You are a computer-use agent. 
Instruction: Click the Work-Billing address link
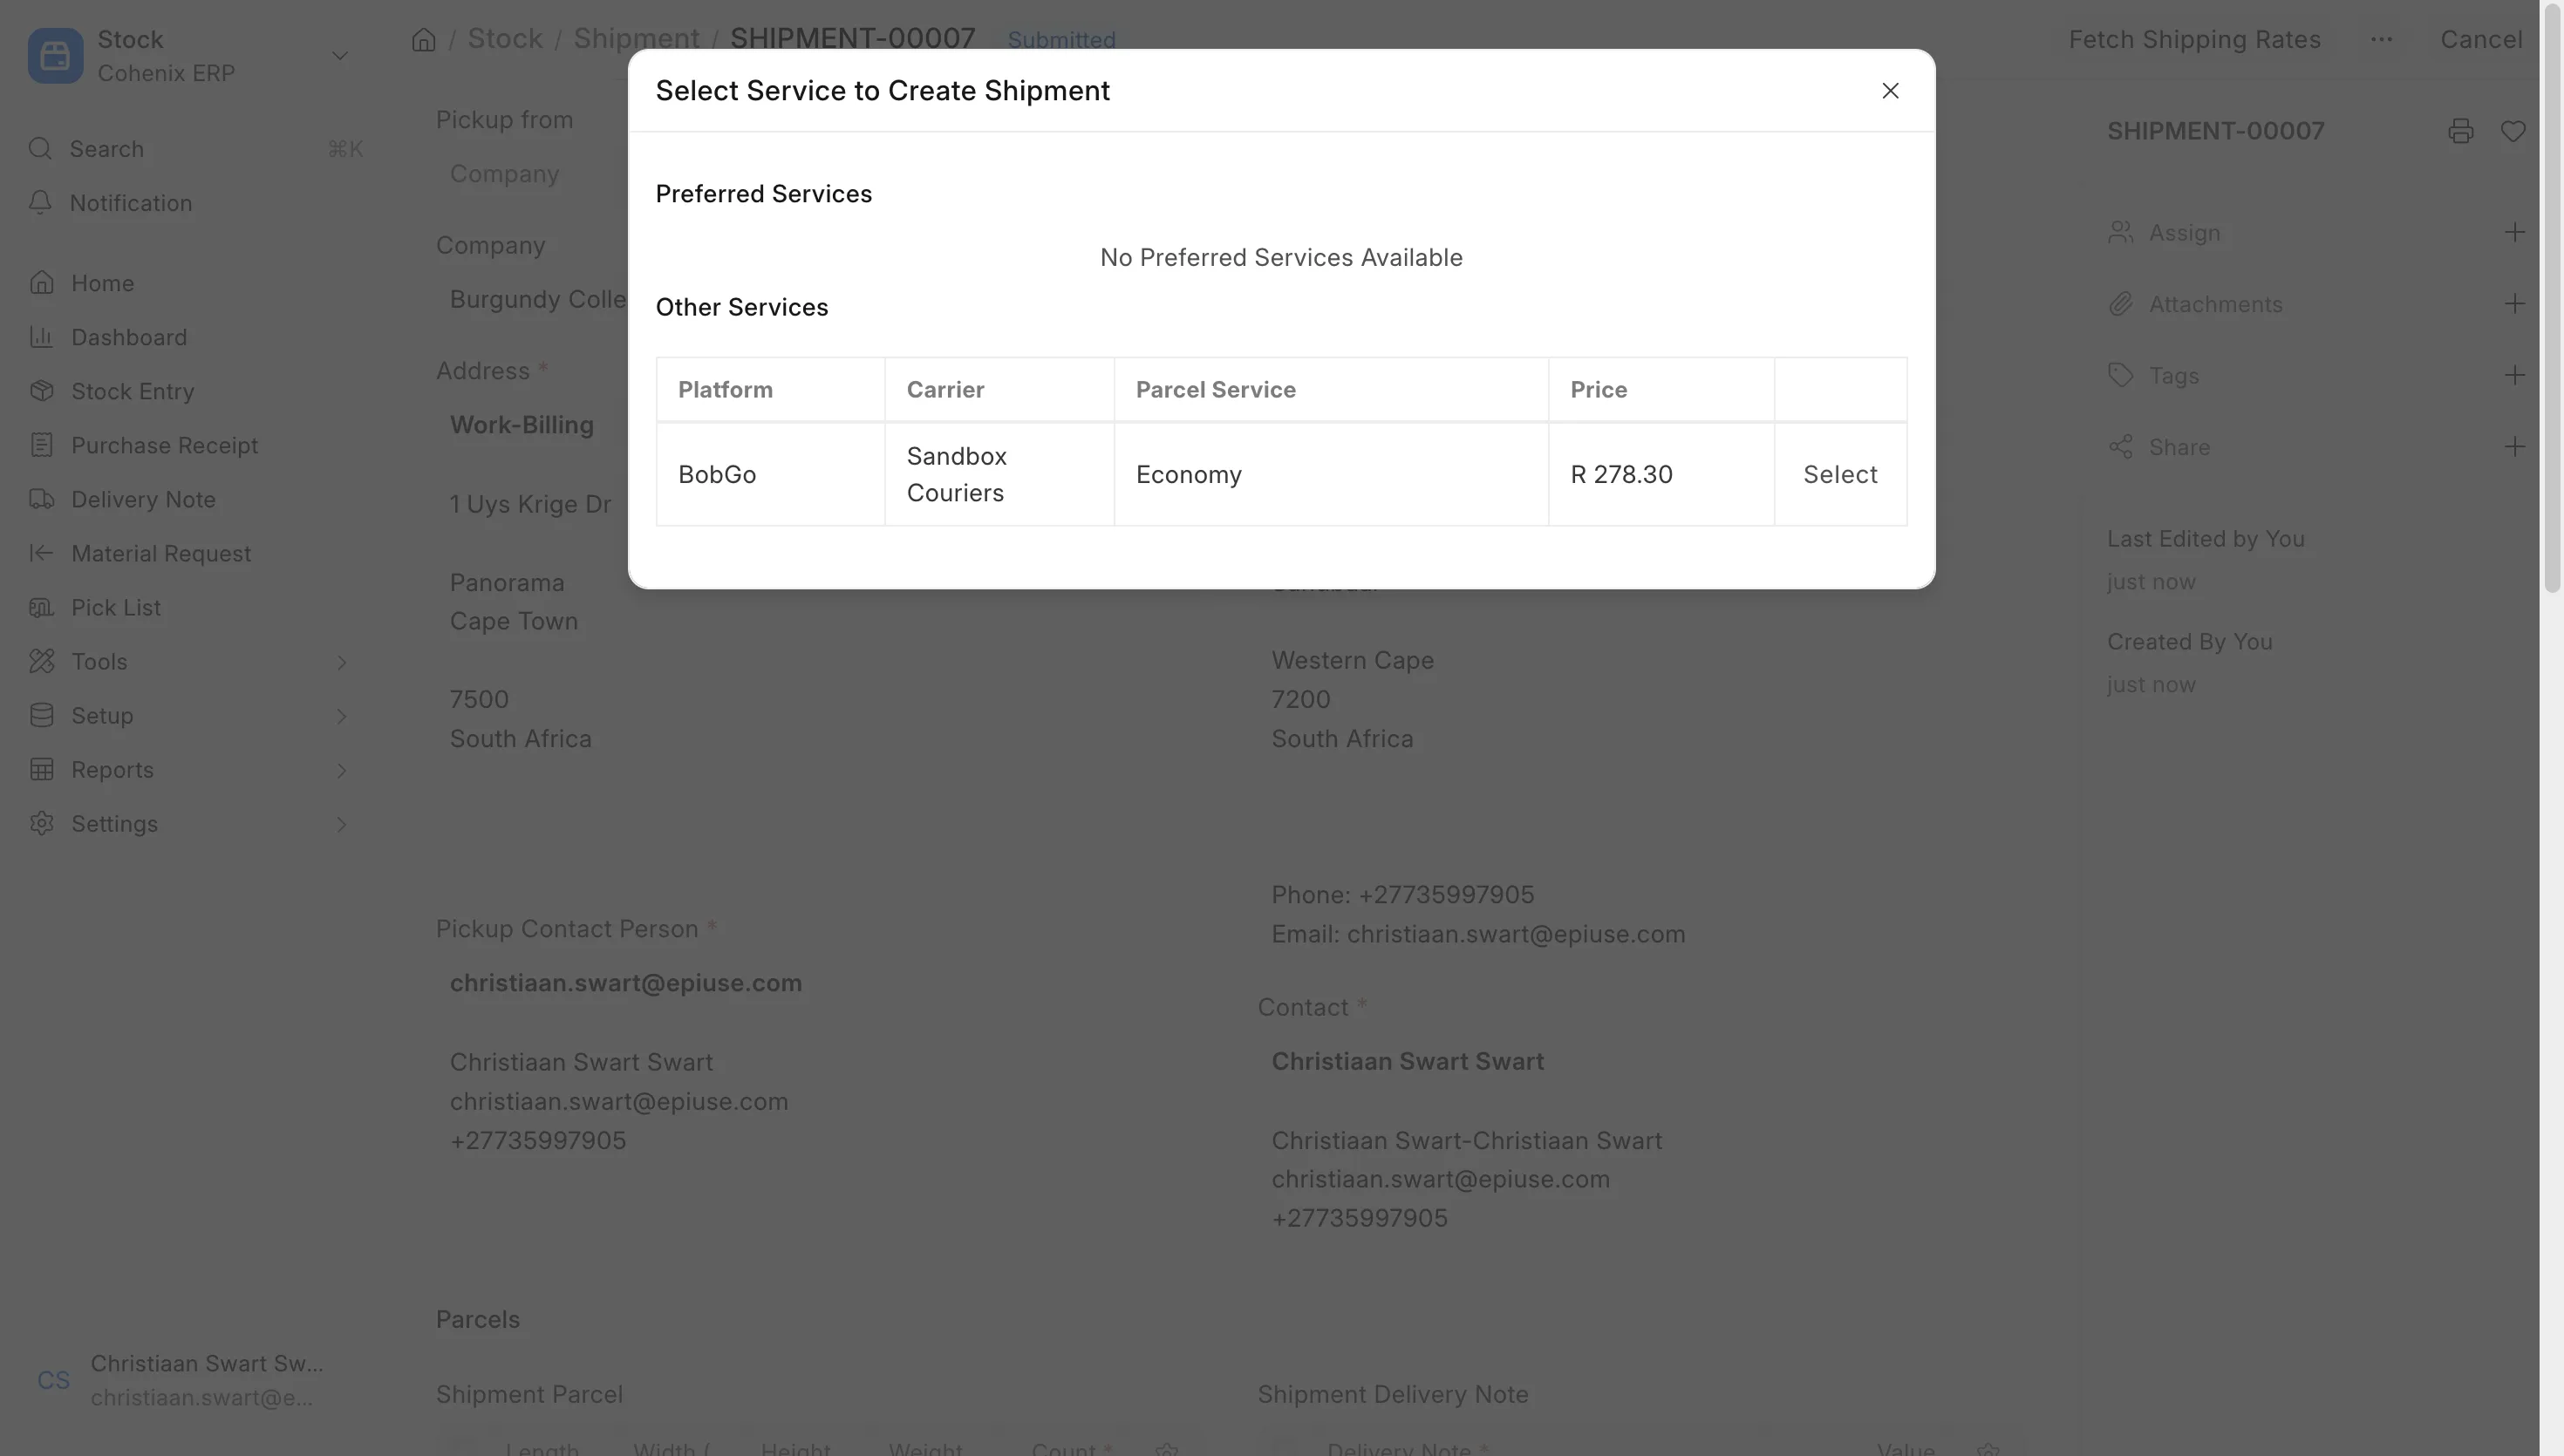click(x=521, y=425)
